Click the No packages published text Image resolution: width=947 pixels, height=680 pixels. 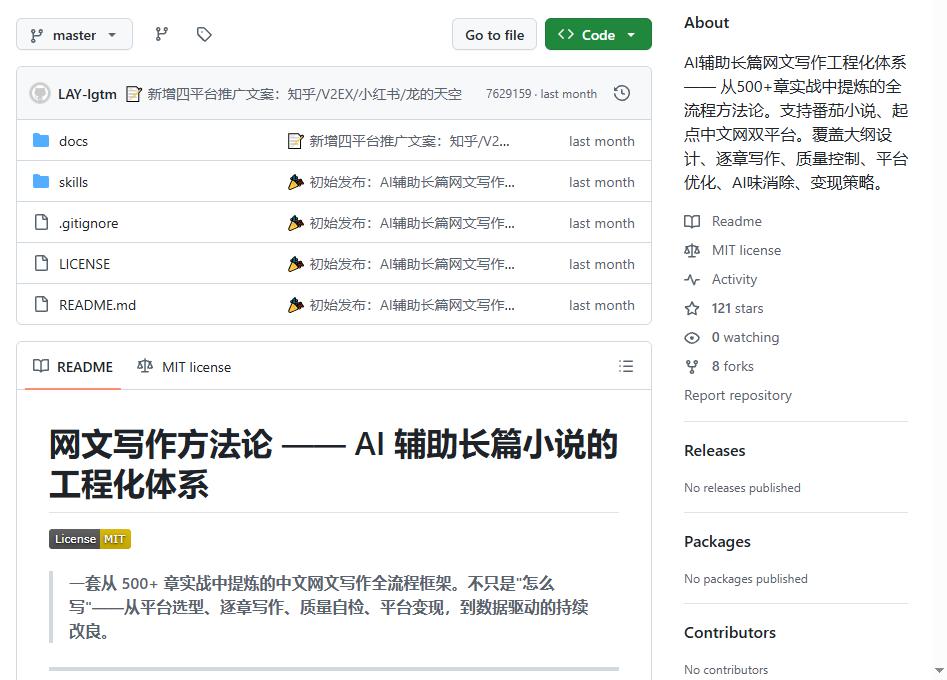coord(745,579)
